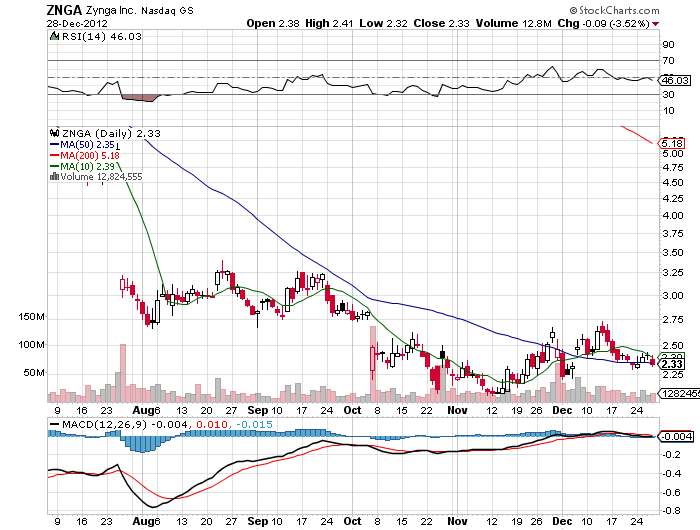Click the Open 2.38 value
700x530 pixels.
click(273, 23)
